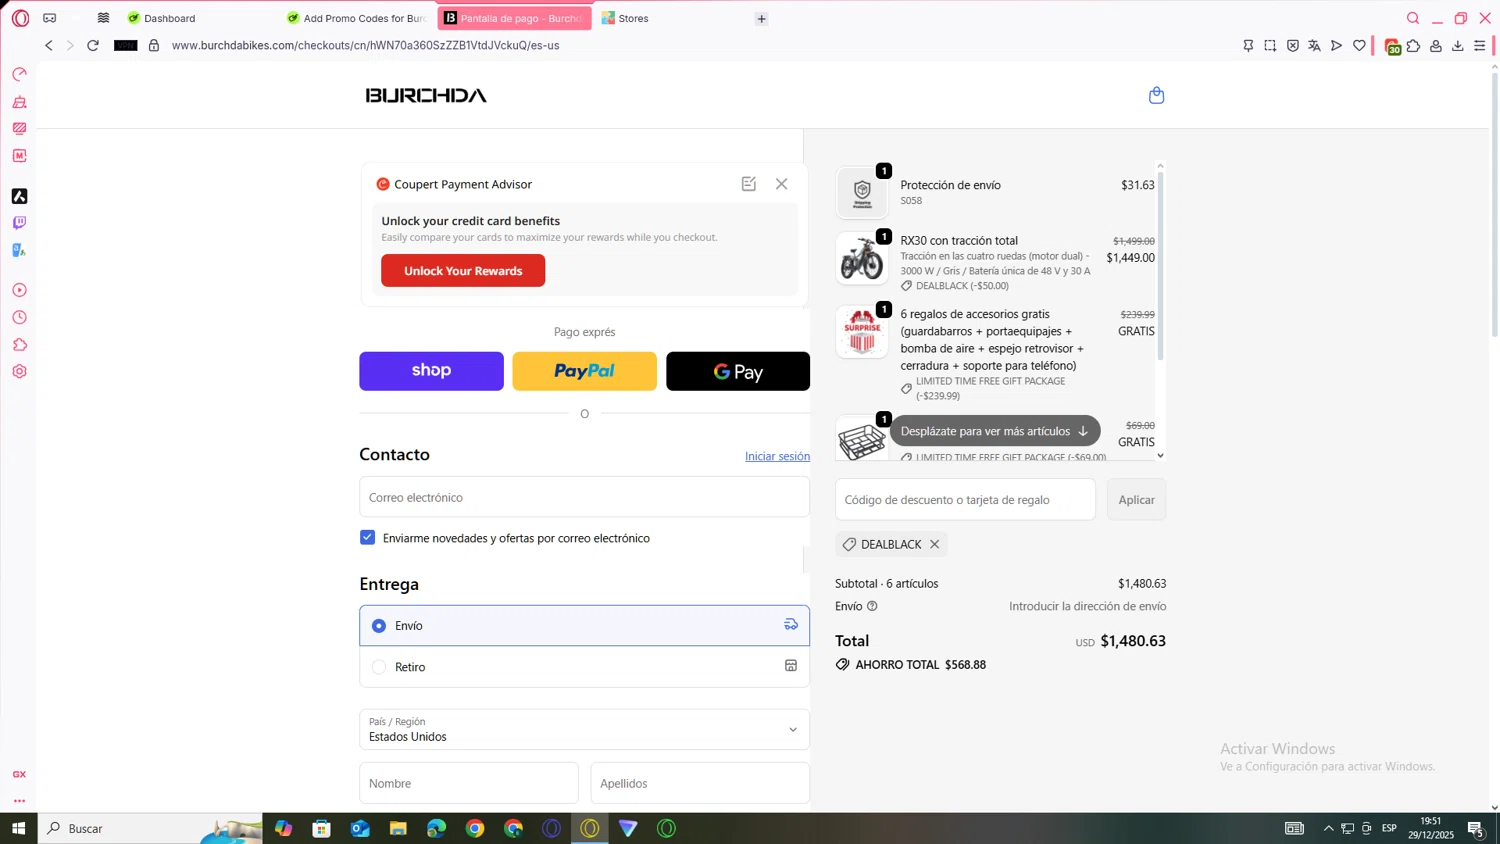Click the RX30 bike product thumbnail
Image resolution: width=1500 pixels, height=844 pixels.
tap(861, 259)
